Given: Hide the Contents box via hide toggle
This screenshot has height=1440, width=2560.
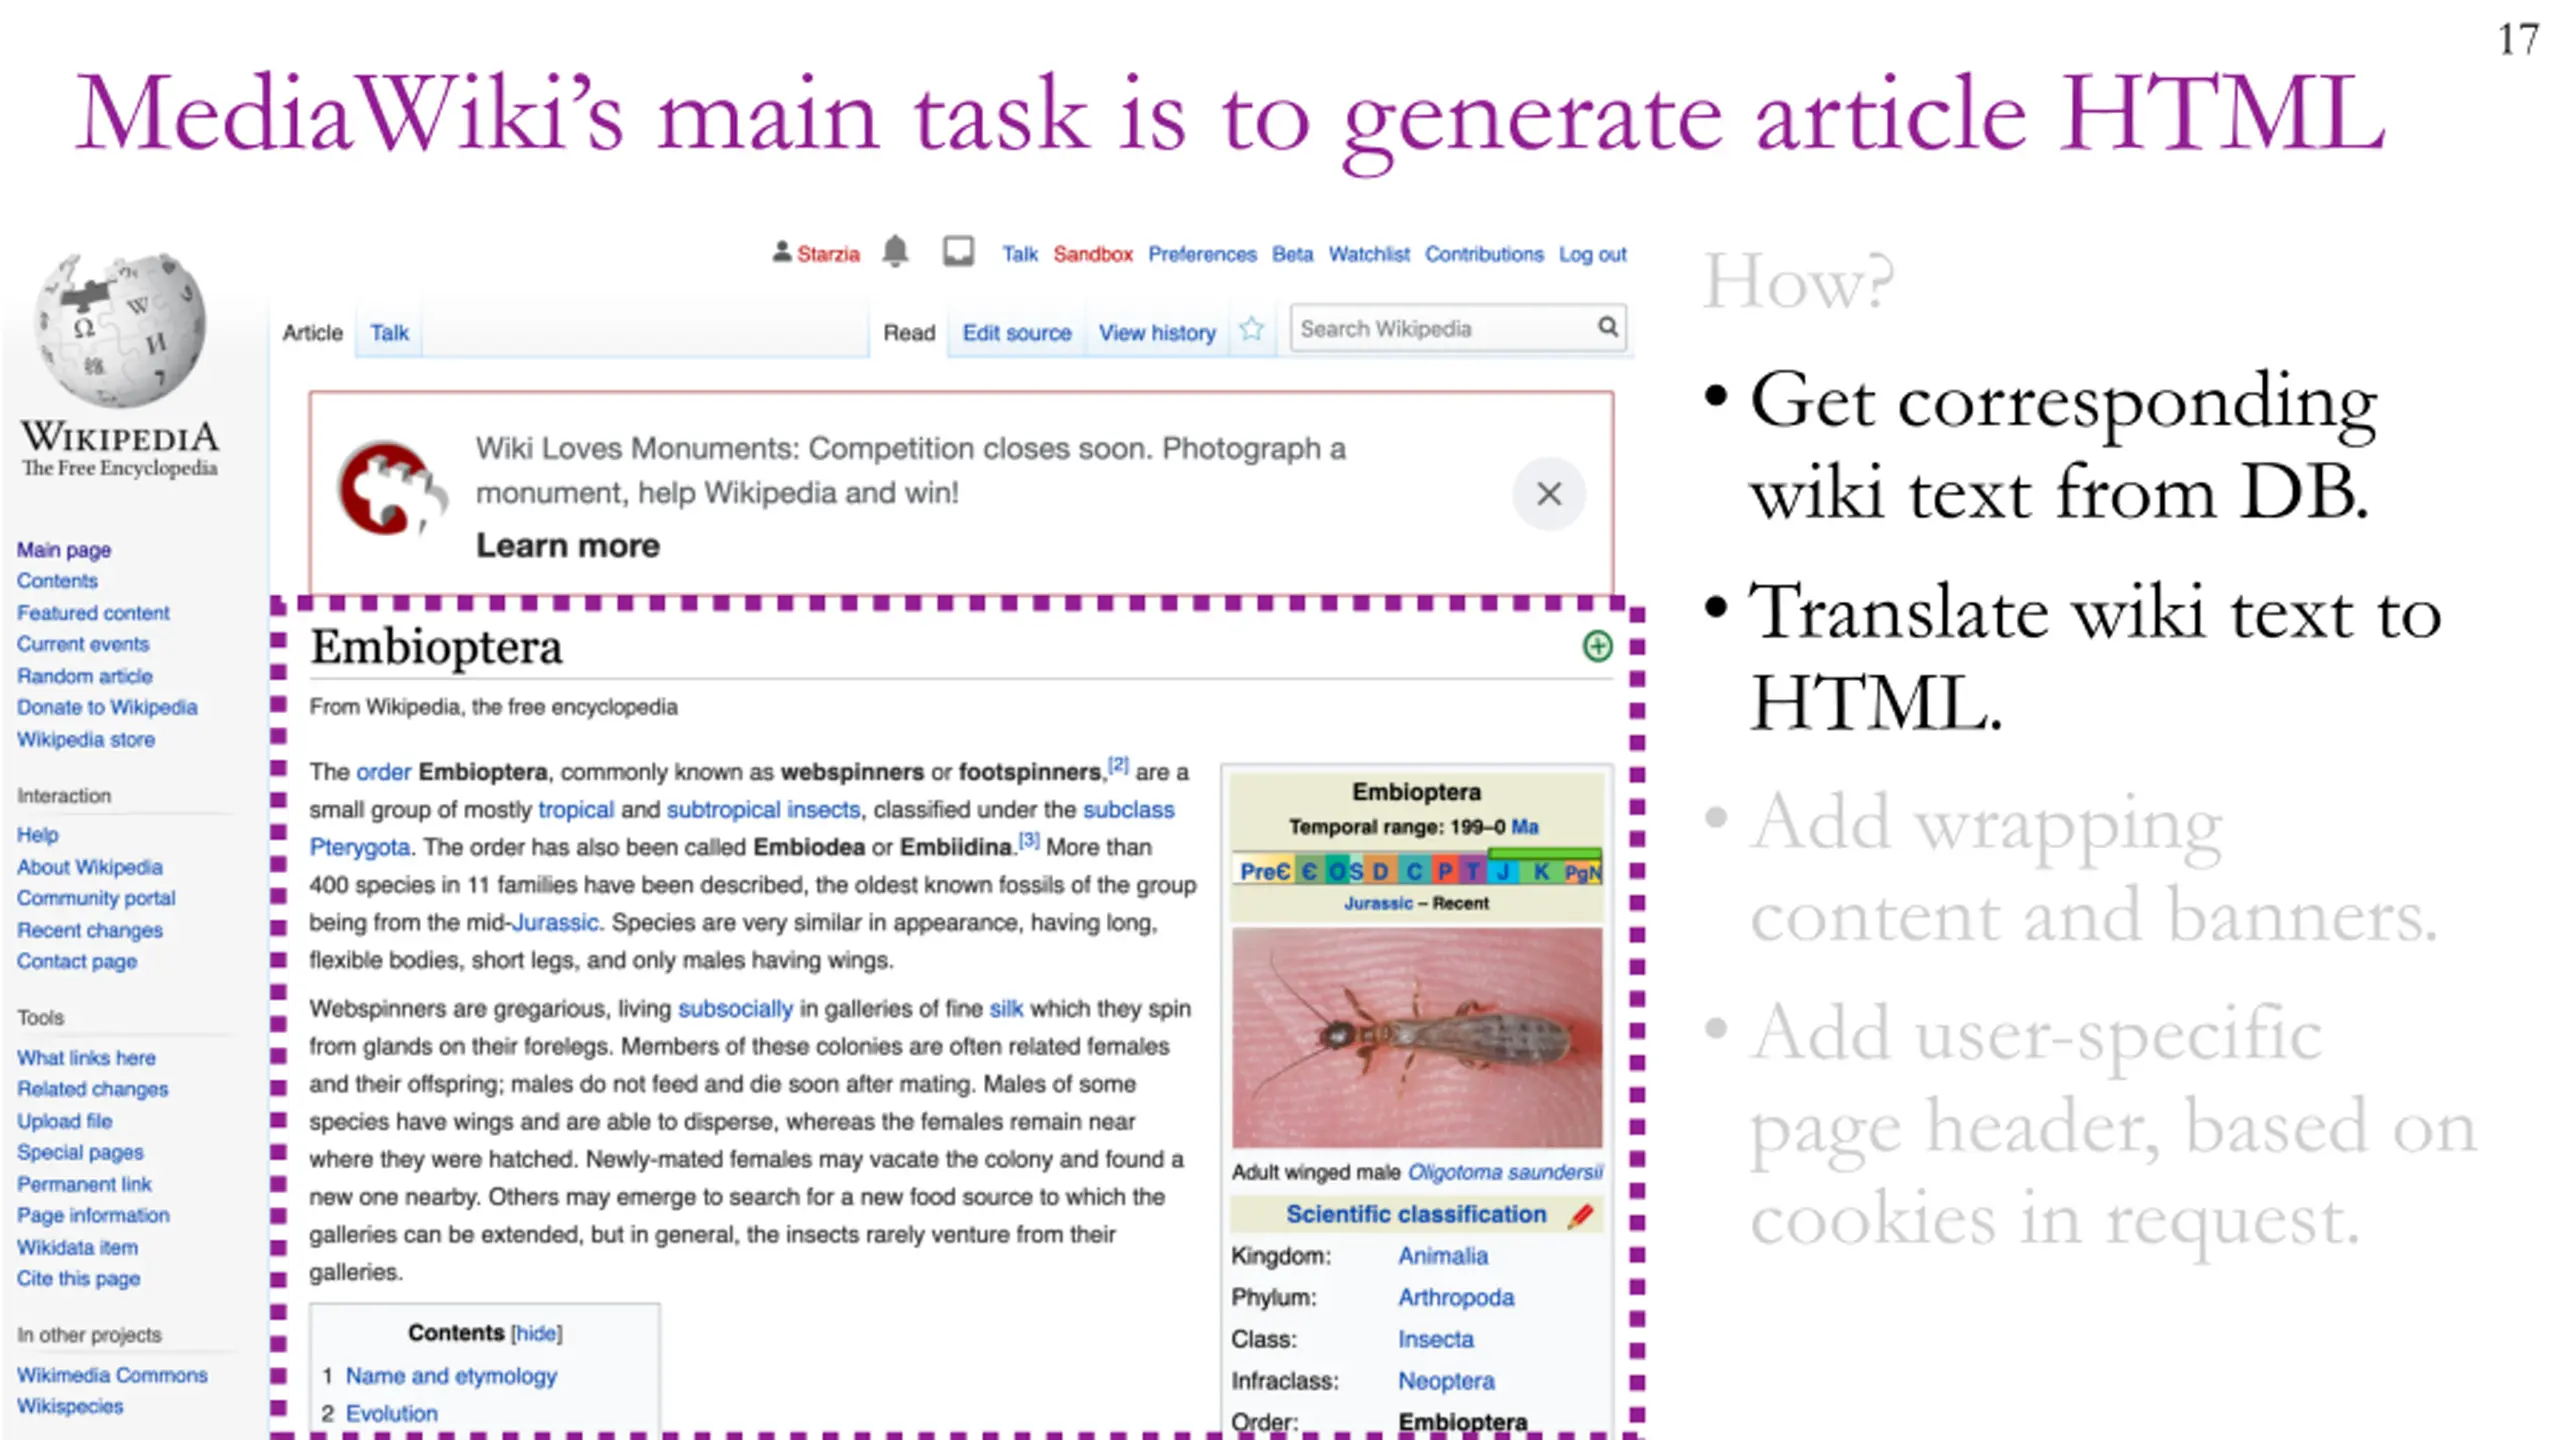Looking at the screenshot, I should coord(536,1333).
